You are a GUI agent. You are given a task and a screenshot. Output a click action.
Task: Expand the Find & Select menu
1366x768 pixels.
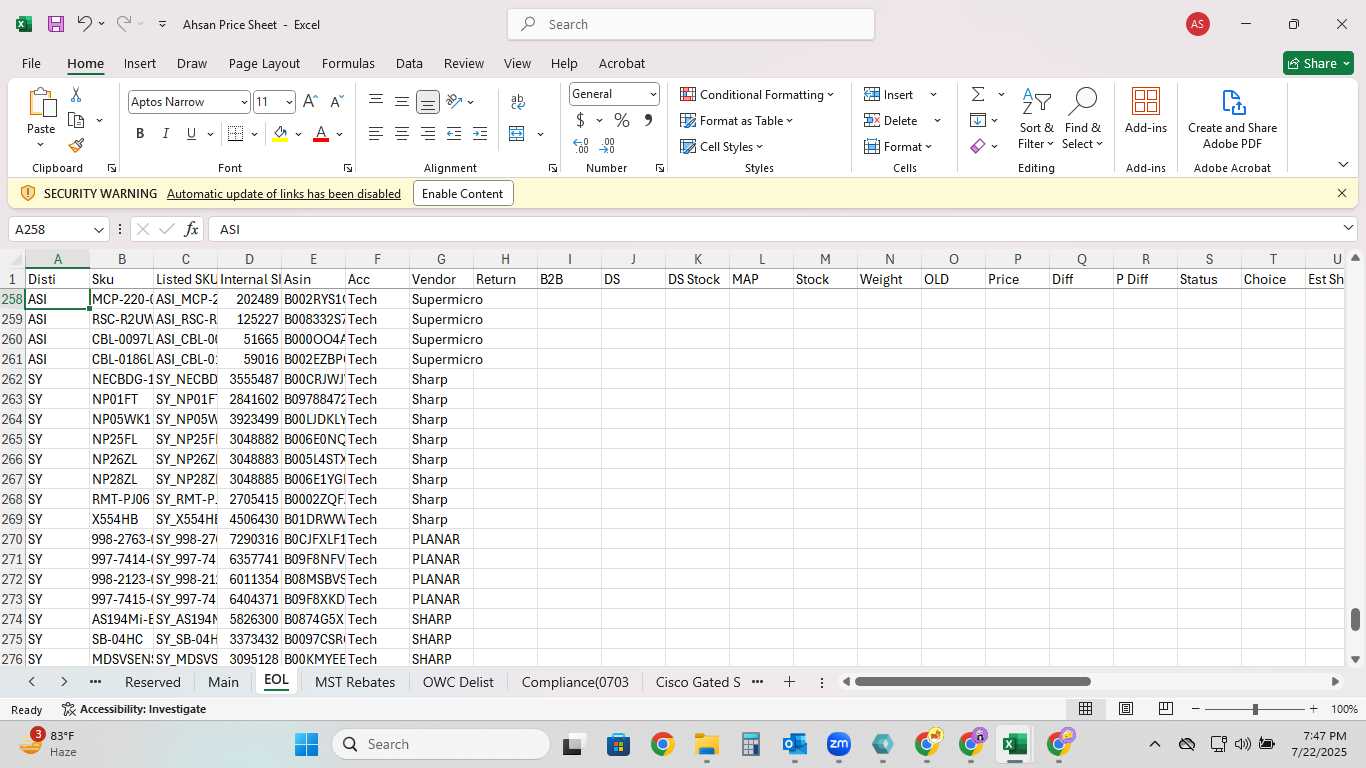tap(1083, 119)
